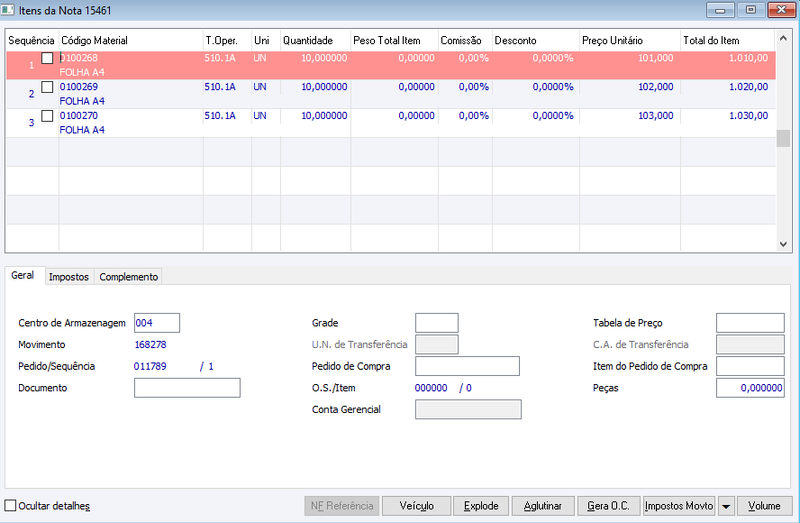Click the Desconto column header
This screenshot has width=800, height=523.
[x=536, y=40]
